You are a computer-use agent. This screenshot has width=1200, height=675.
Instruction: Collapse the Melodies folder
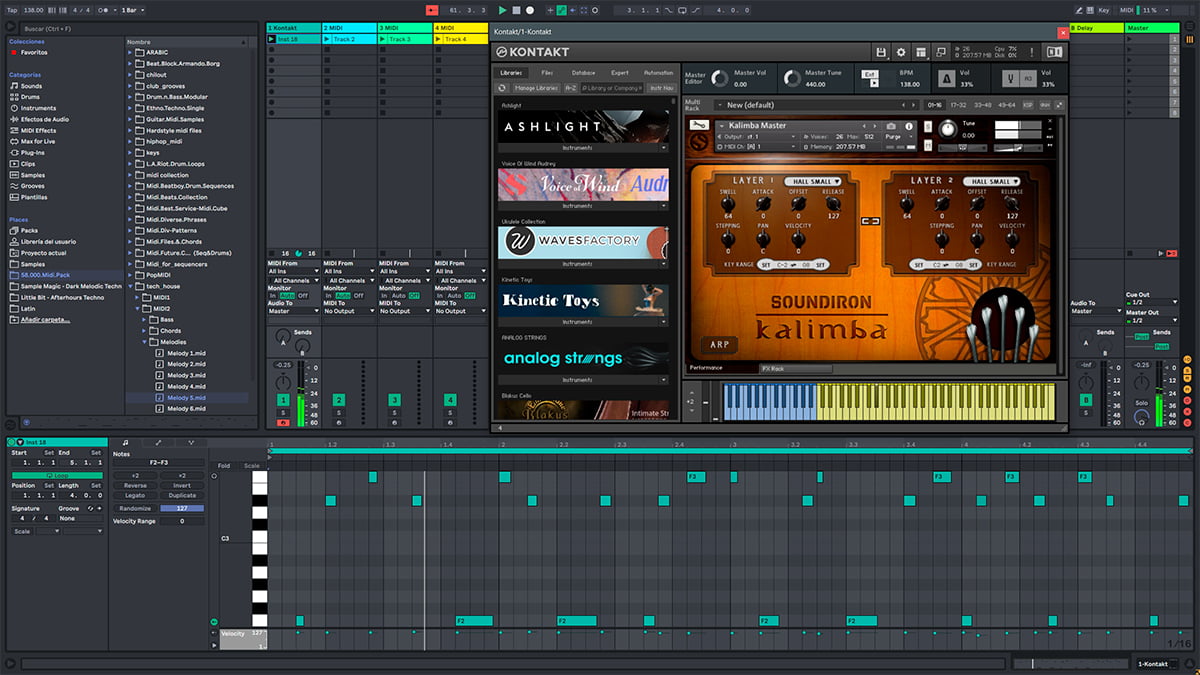pyautogui.click(x=142, y=342)
